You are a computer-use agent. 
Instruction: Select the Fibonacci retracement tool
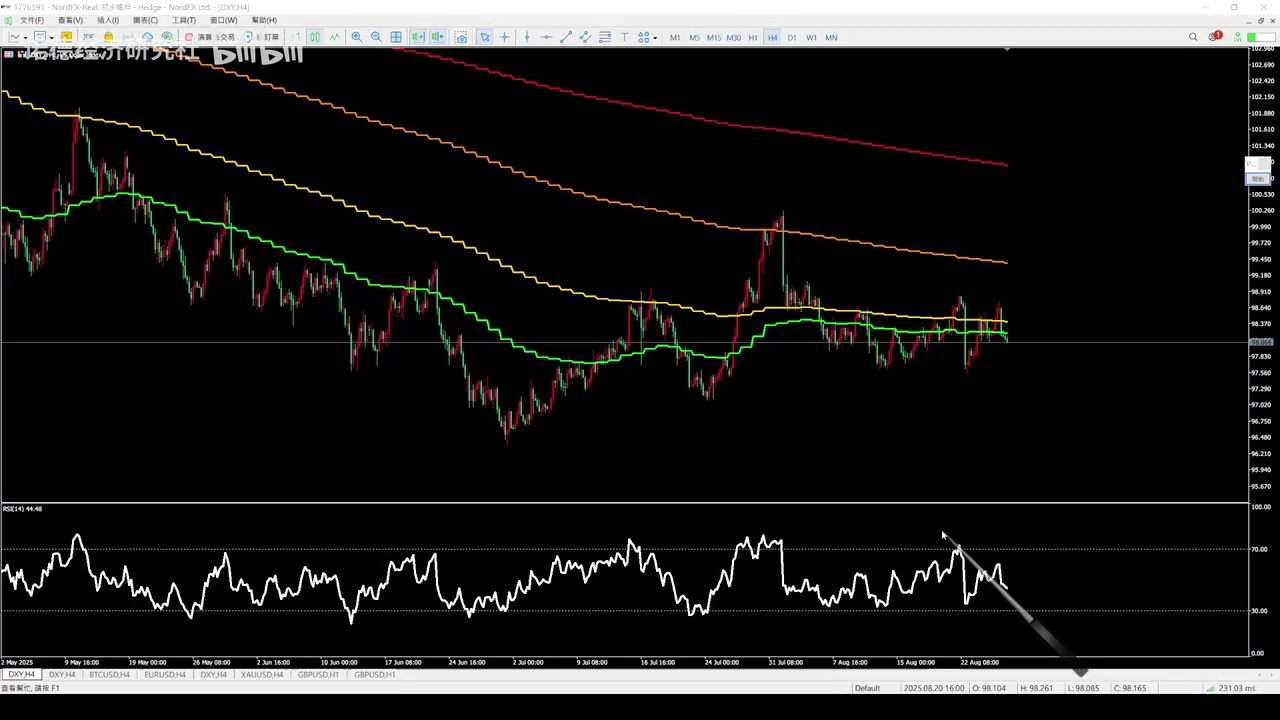(605, 37)
